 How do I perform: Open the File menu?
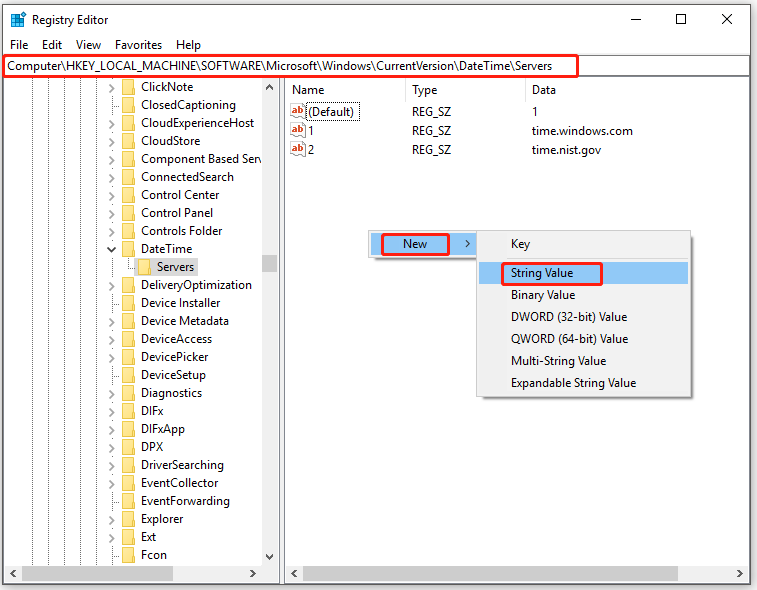click(x=19, y=45)
